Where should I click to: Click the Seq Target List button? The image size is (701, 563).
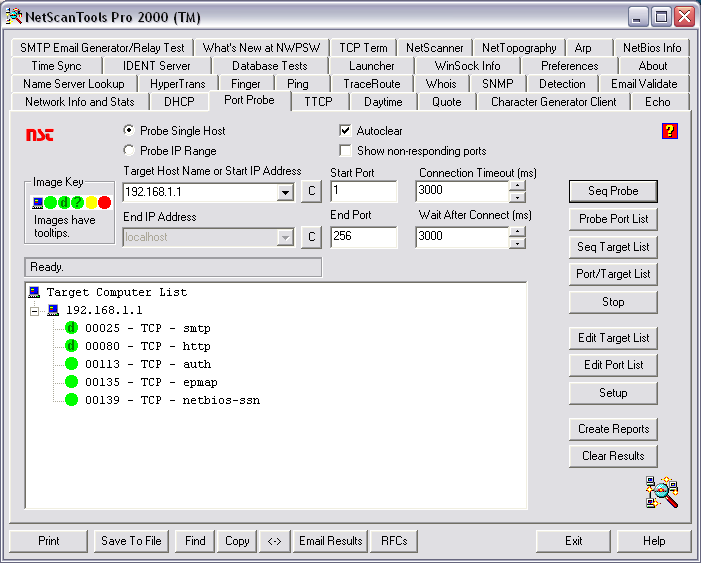coord(613,247)
